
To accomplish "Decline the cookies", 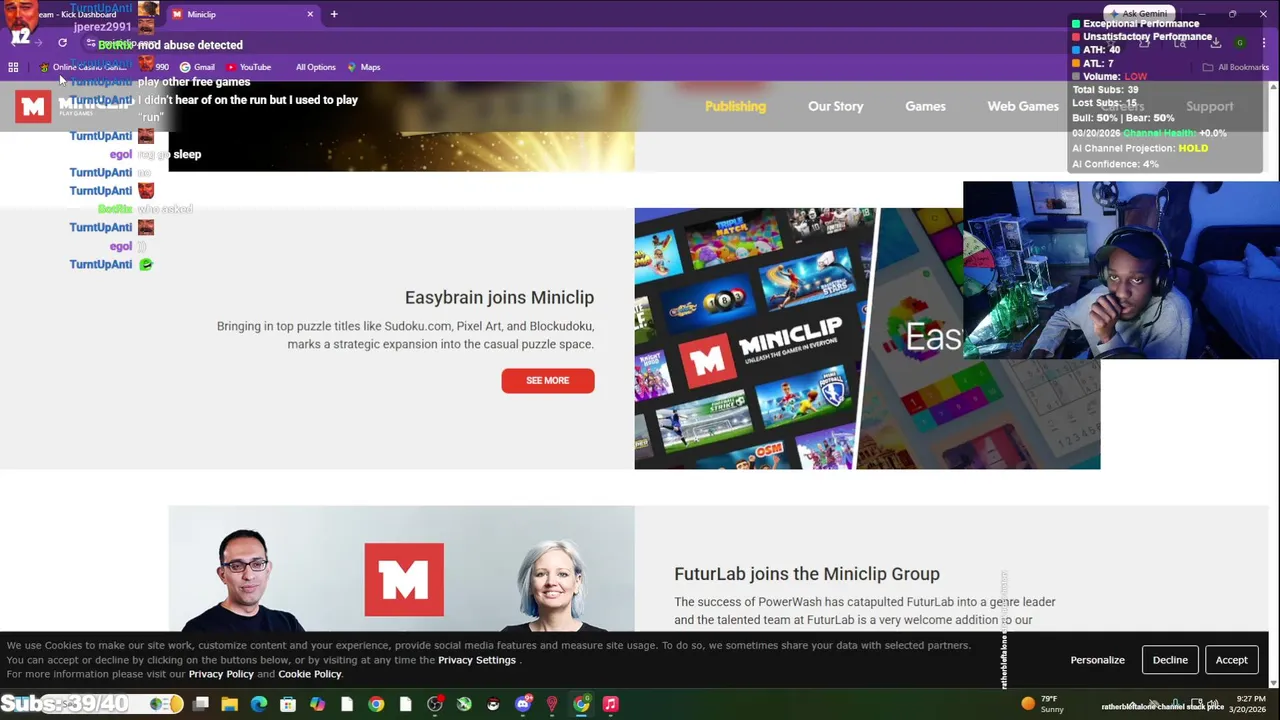I will click(x=1170, y=660).
